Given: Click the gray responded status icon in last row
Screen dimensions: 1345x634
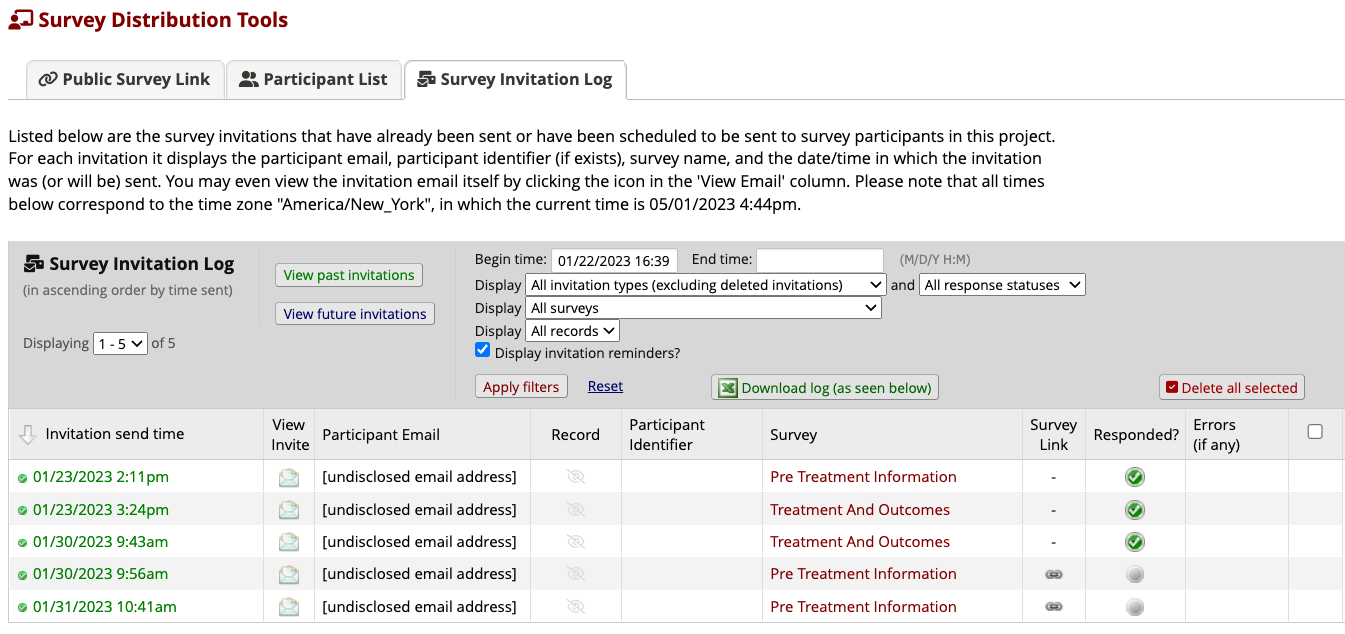Looking at the screenshot, I should [x=1134, y=606].
